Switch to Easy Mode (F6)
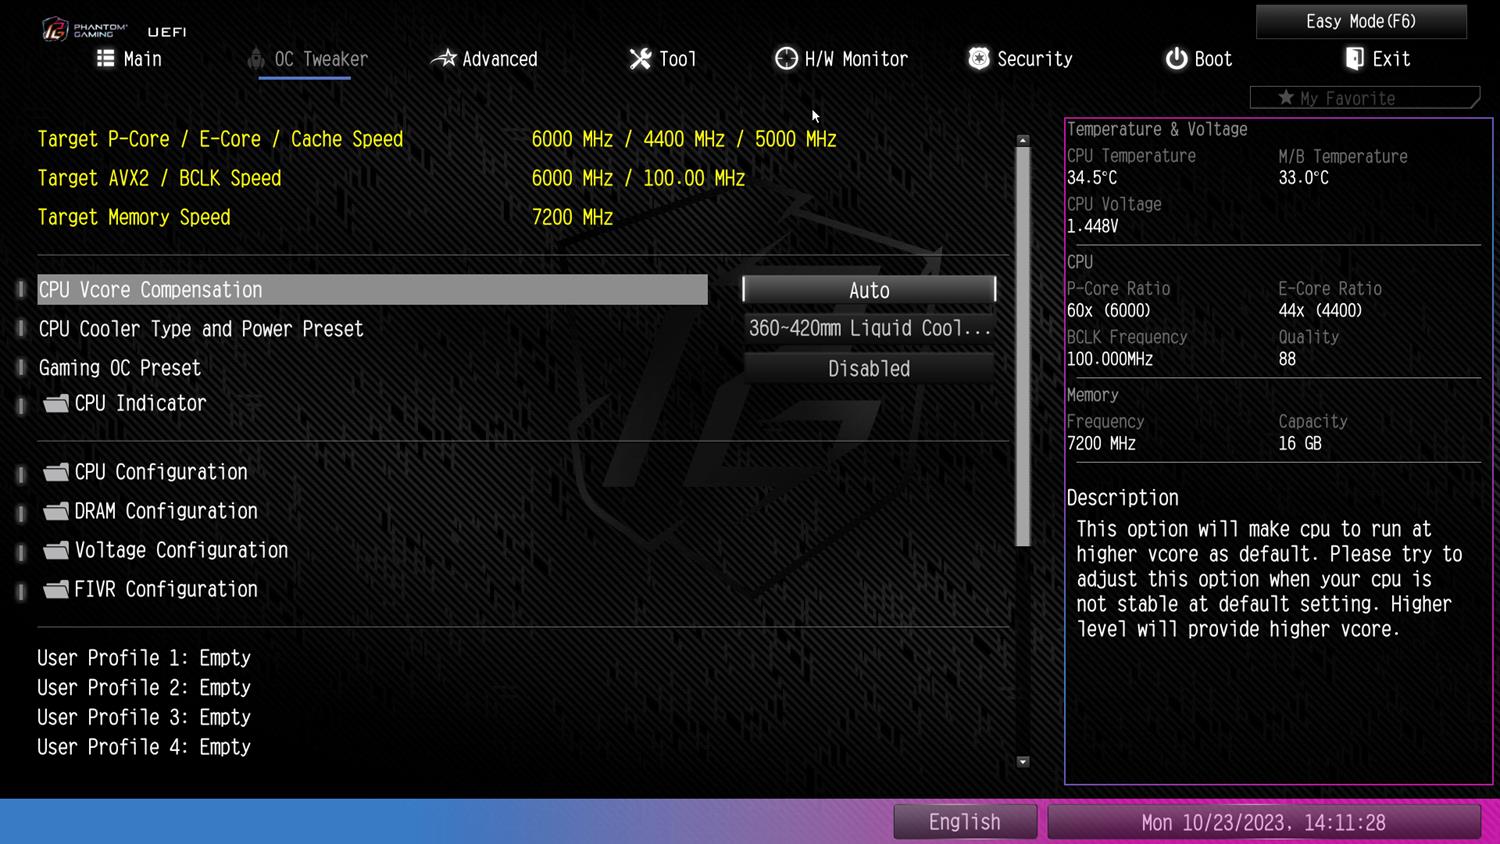This screenshot has height=844, width=1500. coord(1360,21)
